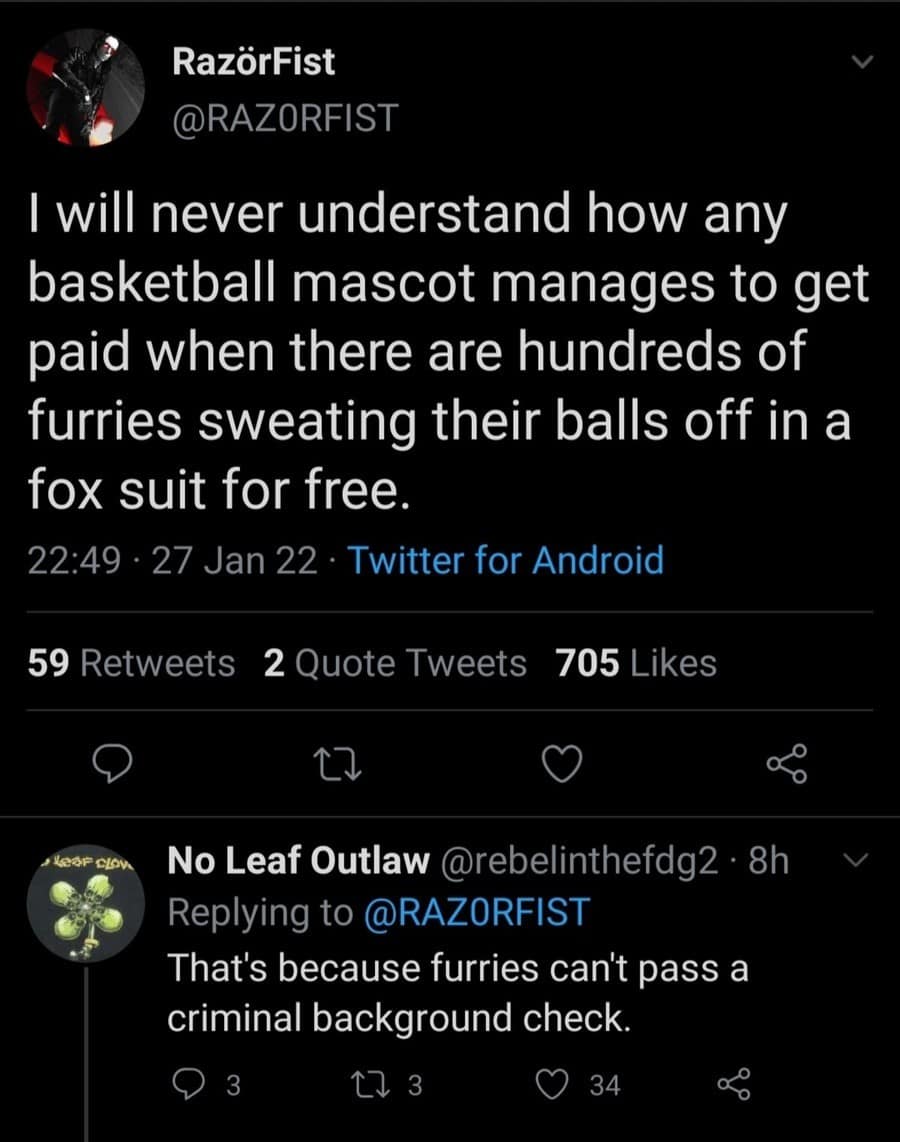View the 59 Retweets list
This screenshot has width=900, height=1142.
pos(132,663)
